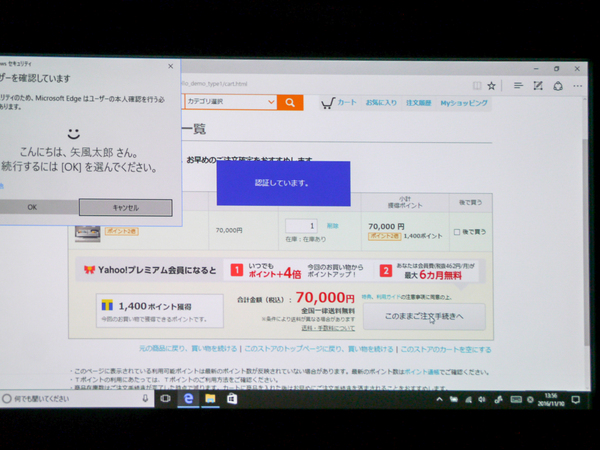Check the 後で買う checkbox
The height and width of the screenshot is (450, 600).
[x=457, y=232]
